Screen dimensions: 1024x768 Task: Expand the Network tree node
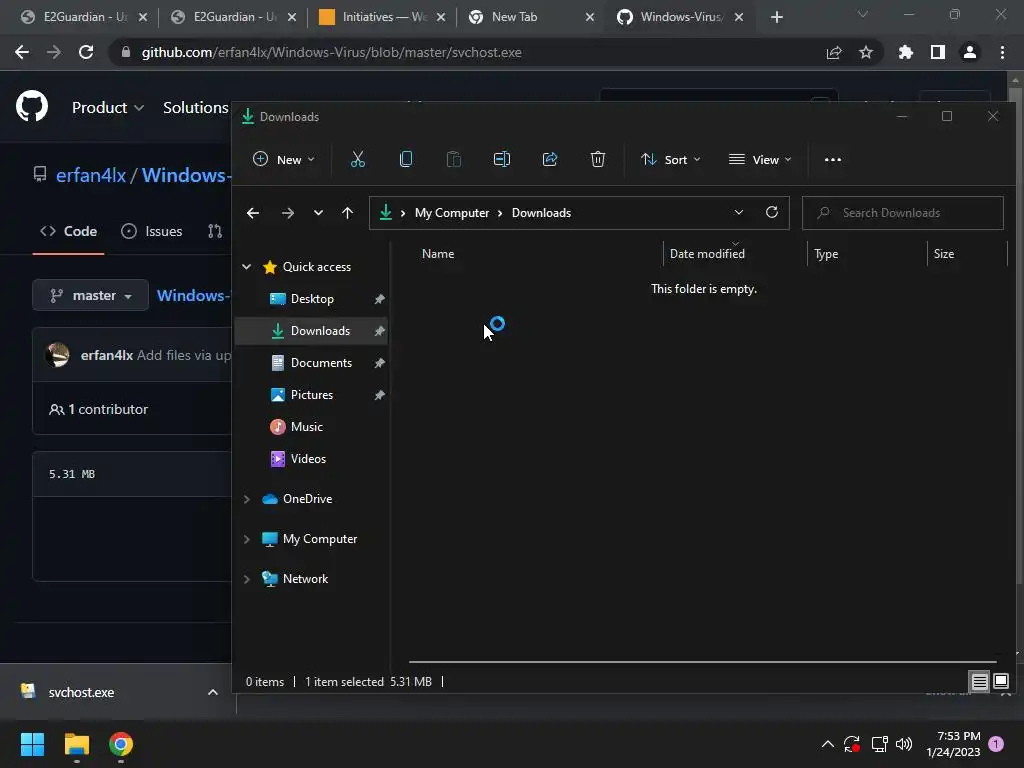coord(247,579)
